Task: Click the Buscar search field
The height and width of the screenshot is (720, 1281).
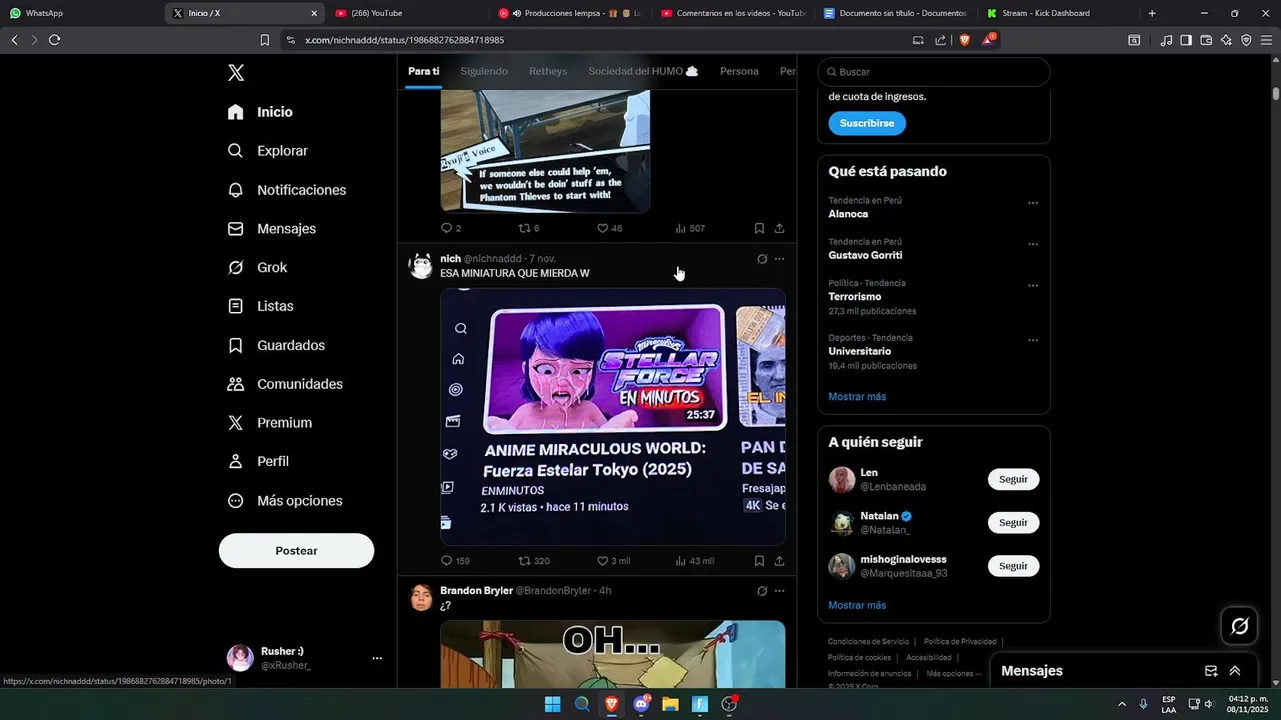Action: pyautogui.click(x=934, y=72)
